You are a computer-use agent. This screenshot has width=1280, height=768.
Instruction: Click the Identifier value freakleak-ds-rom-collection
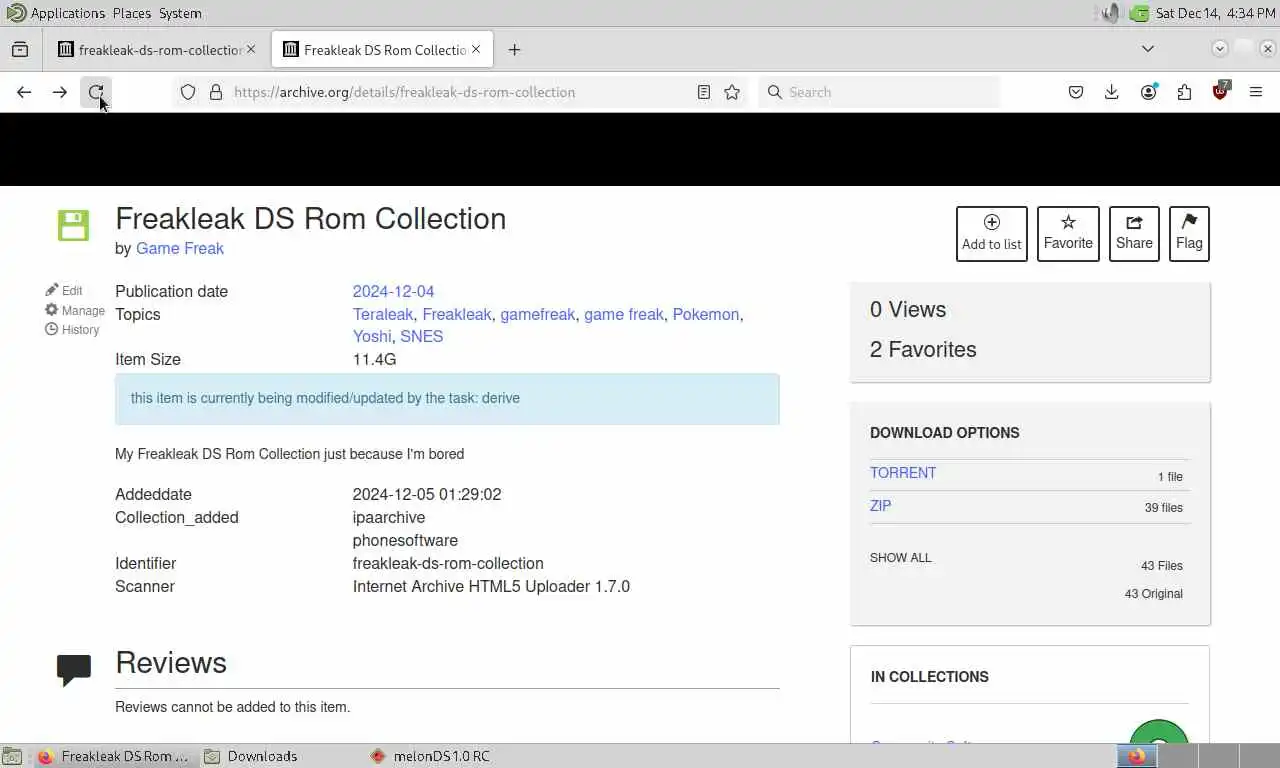tap(448, 563)
